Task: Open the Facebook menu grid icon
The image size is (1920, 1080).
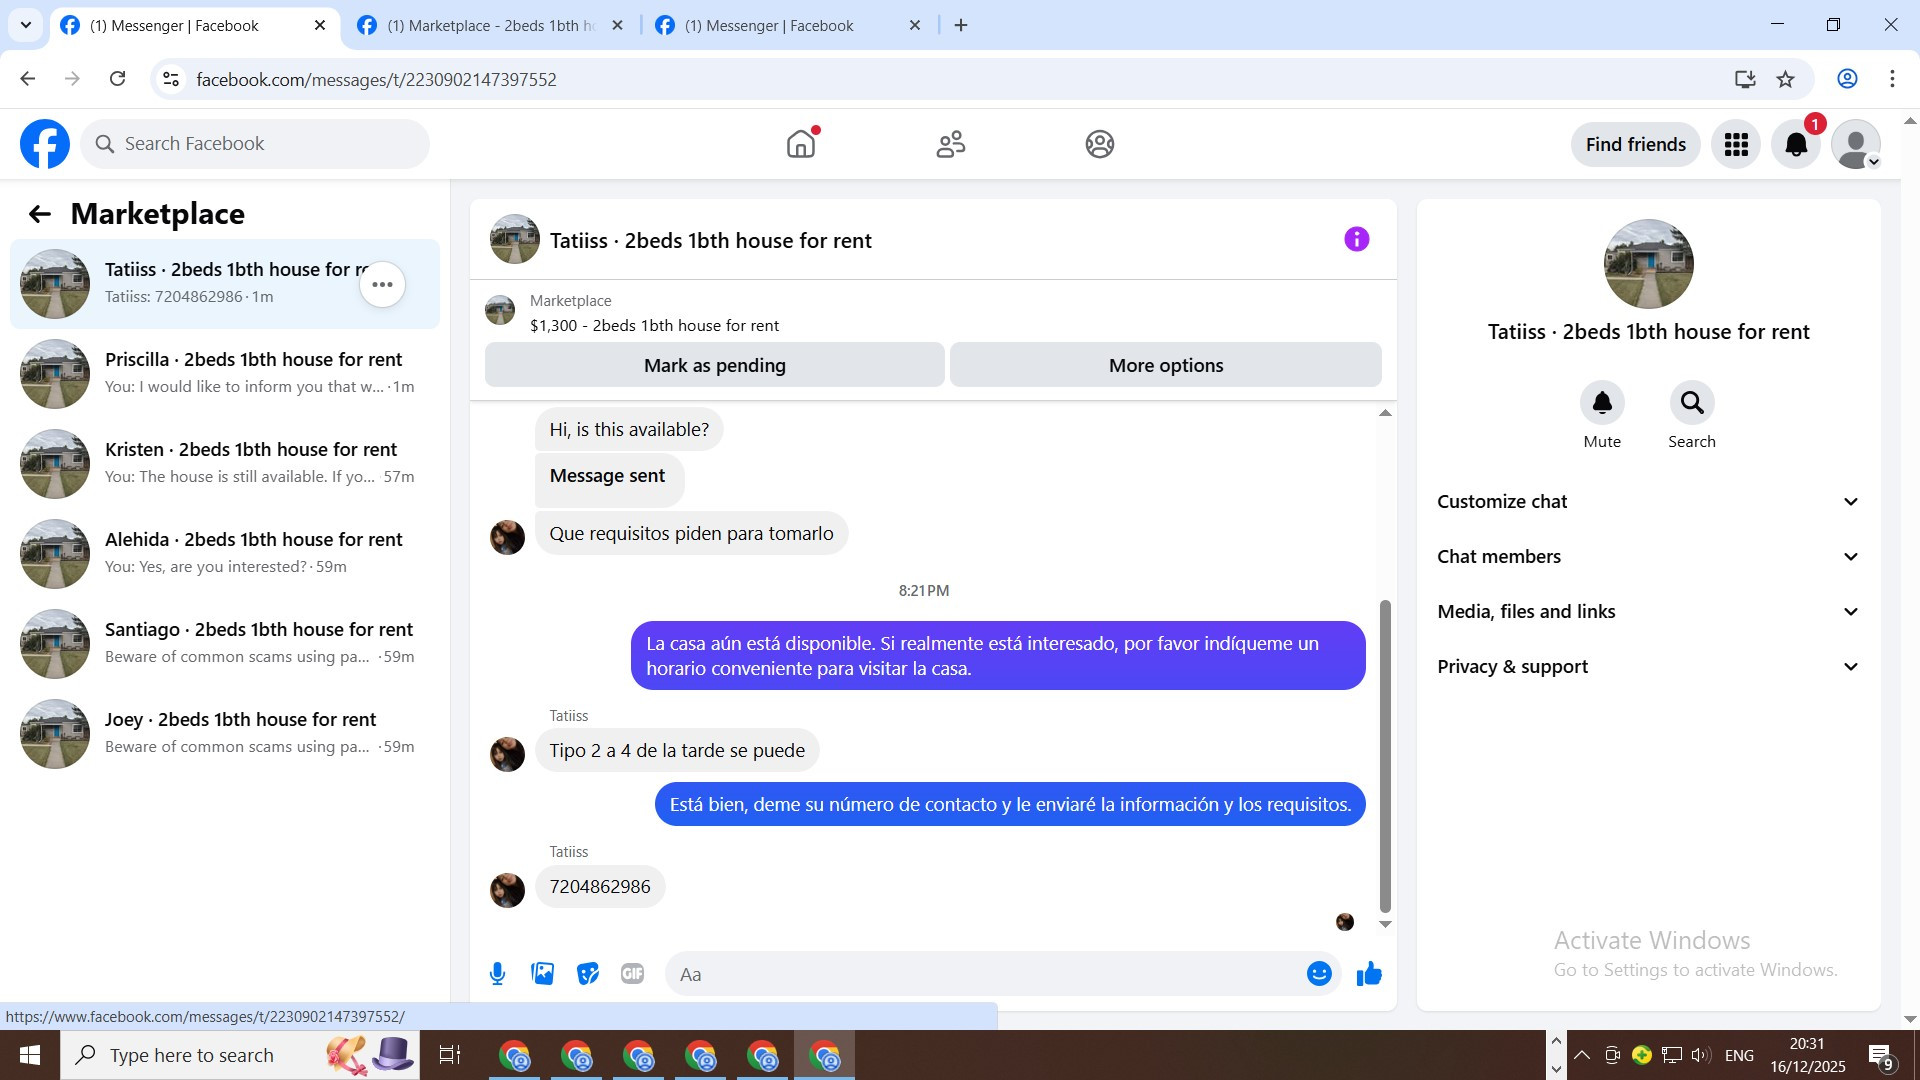Action: (1736, 144)
